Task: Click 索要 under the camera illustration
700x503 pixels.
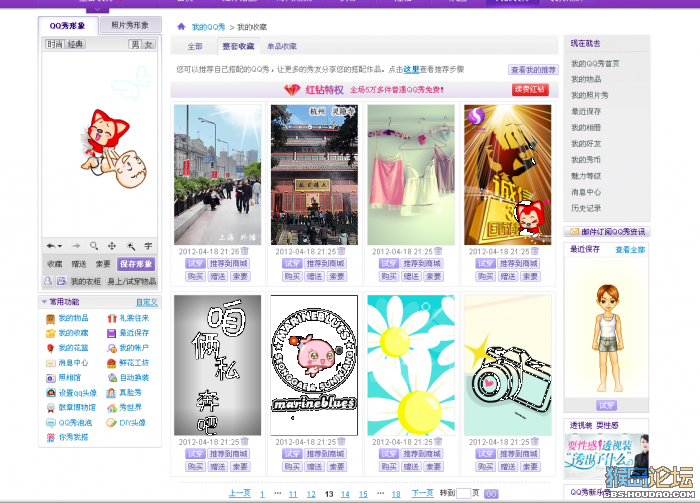Action: click(x=530, y=466)
